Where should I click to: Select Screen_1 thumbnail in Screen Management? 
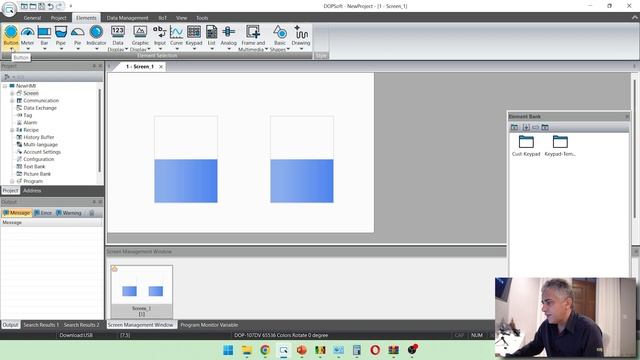[142, 291]
